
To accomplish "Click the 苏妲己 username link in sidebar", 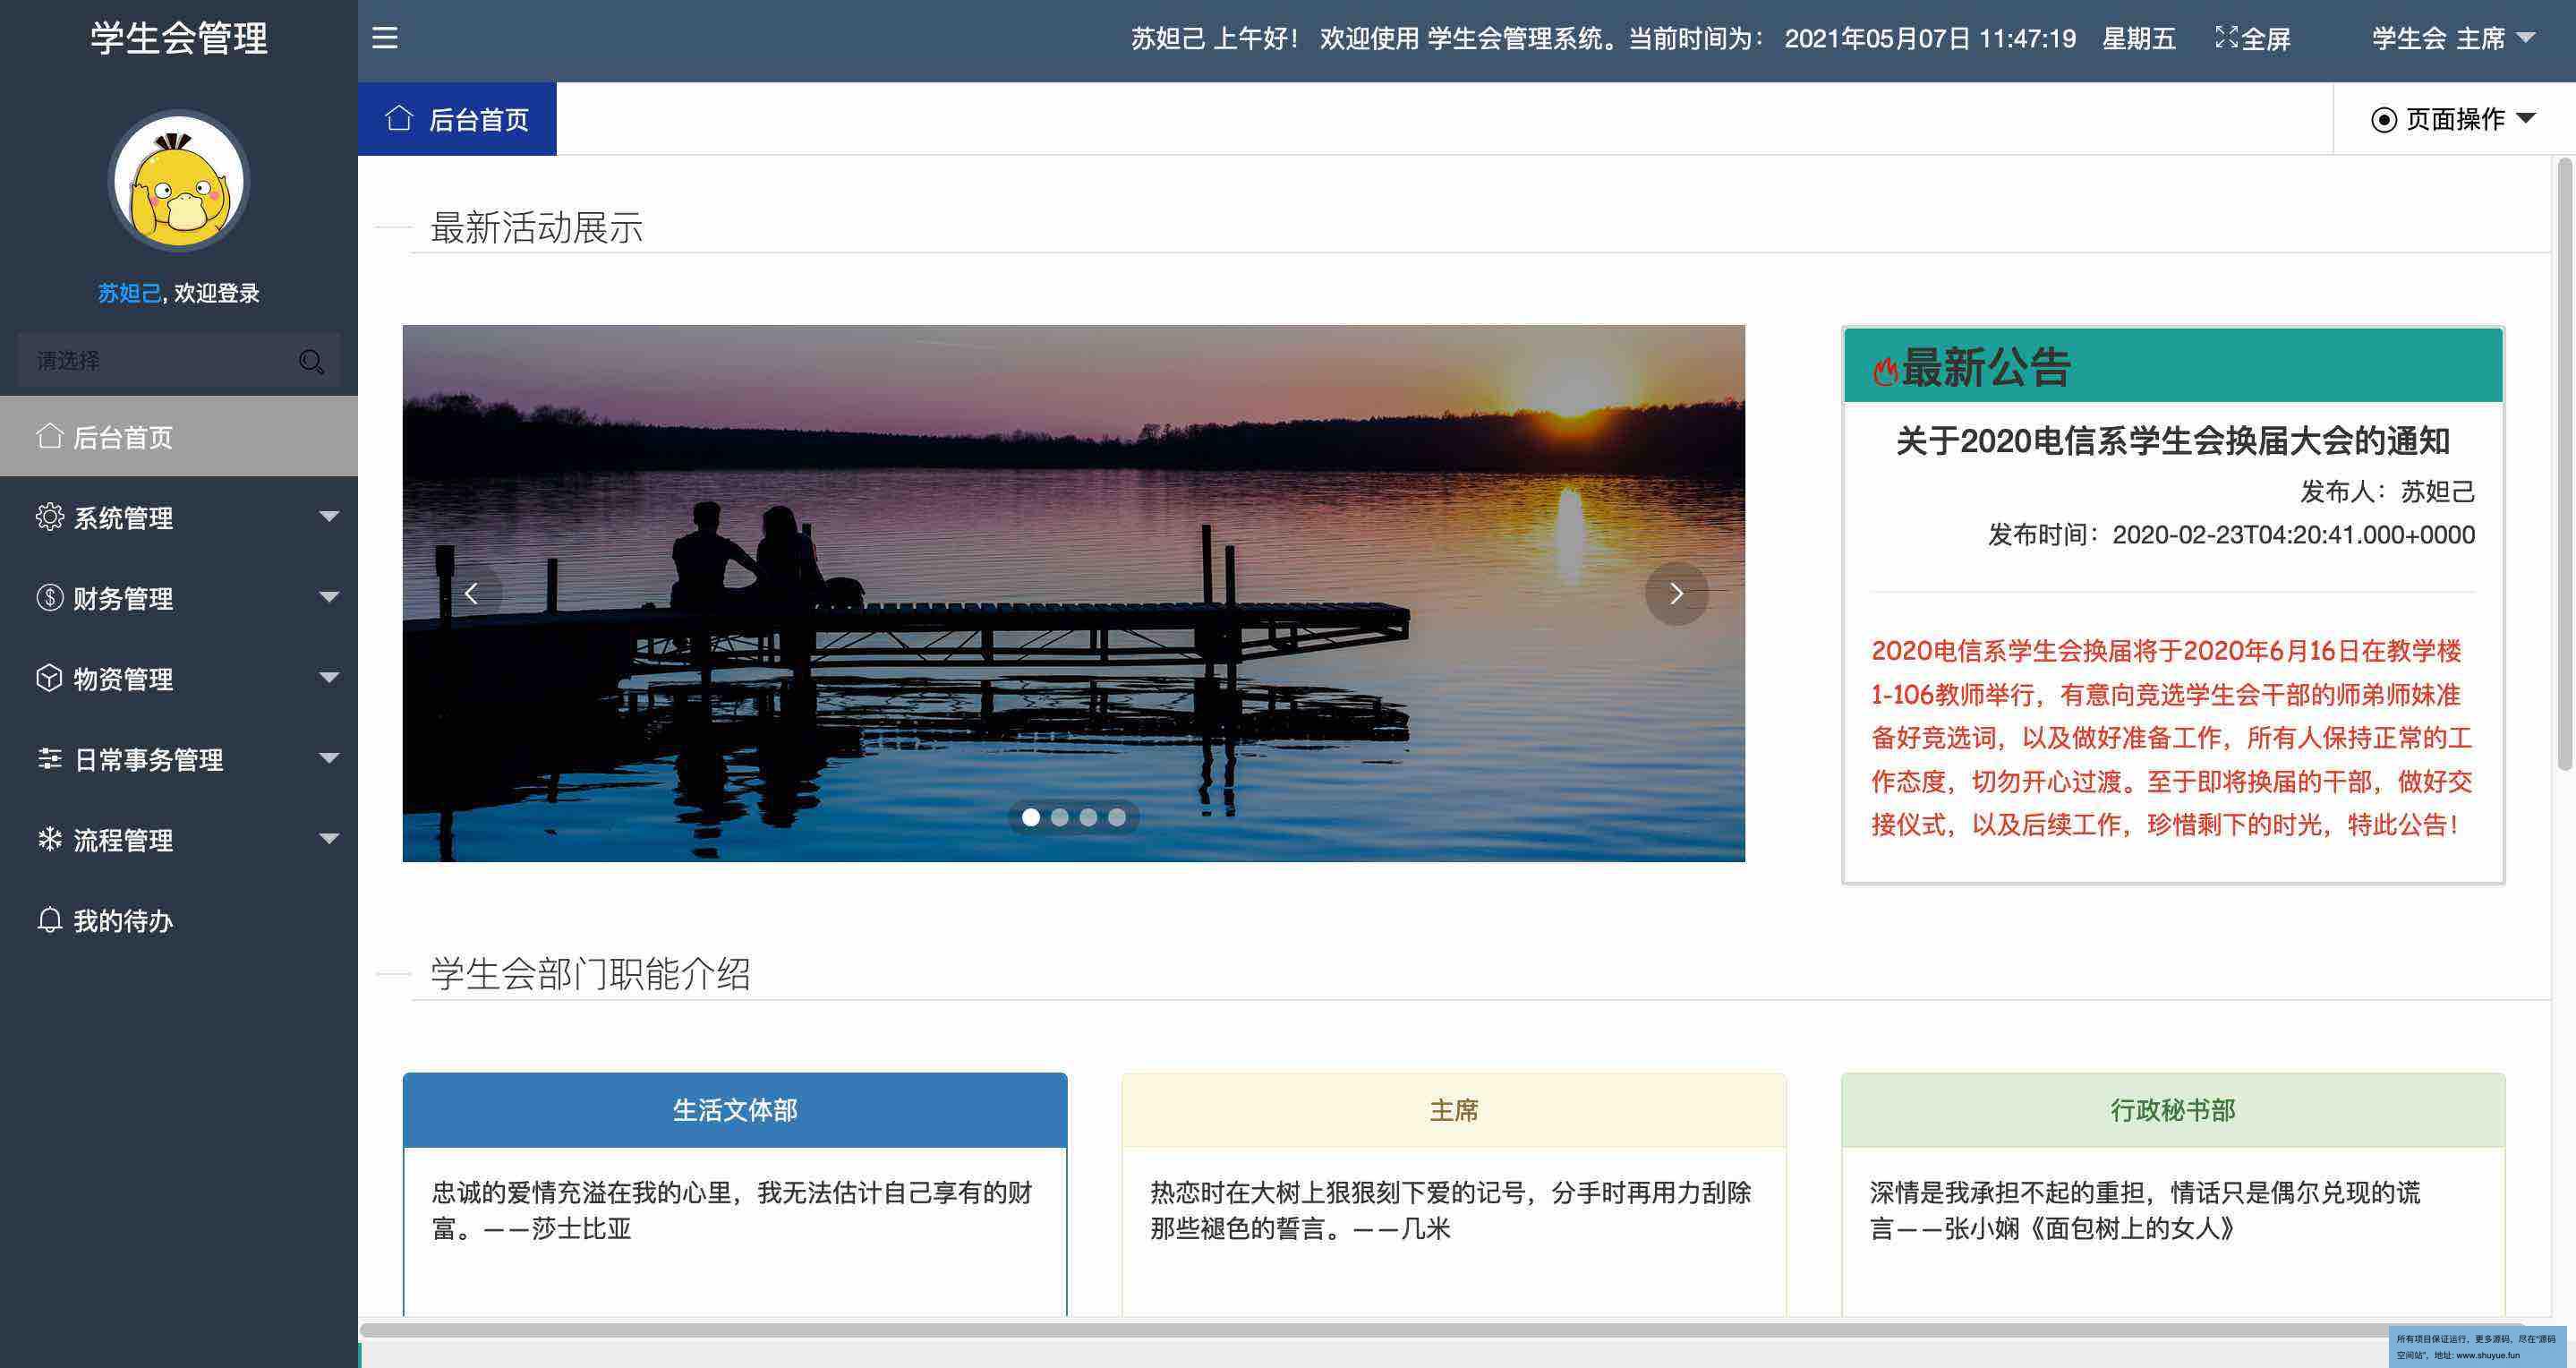I will pos(128,293).
